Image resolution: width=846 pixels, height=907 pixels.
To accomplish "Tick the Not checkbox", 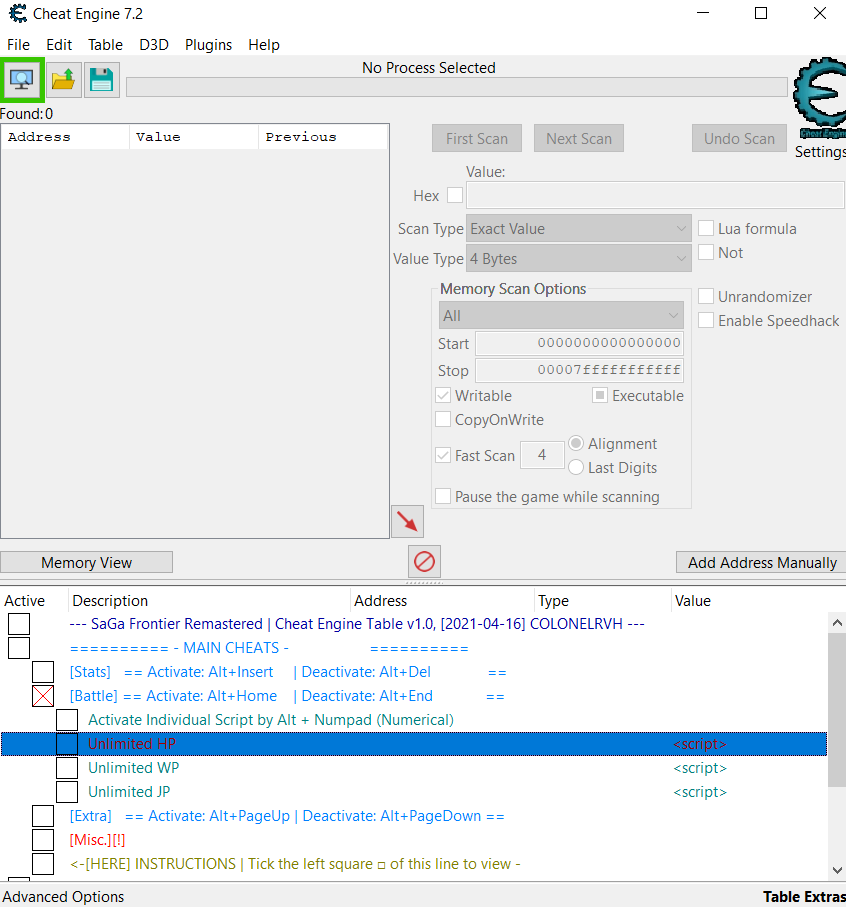I will coord(705,252).
